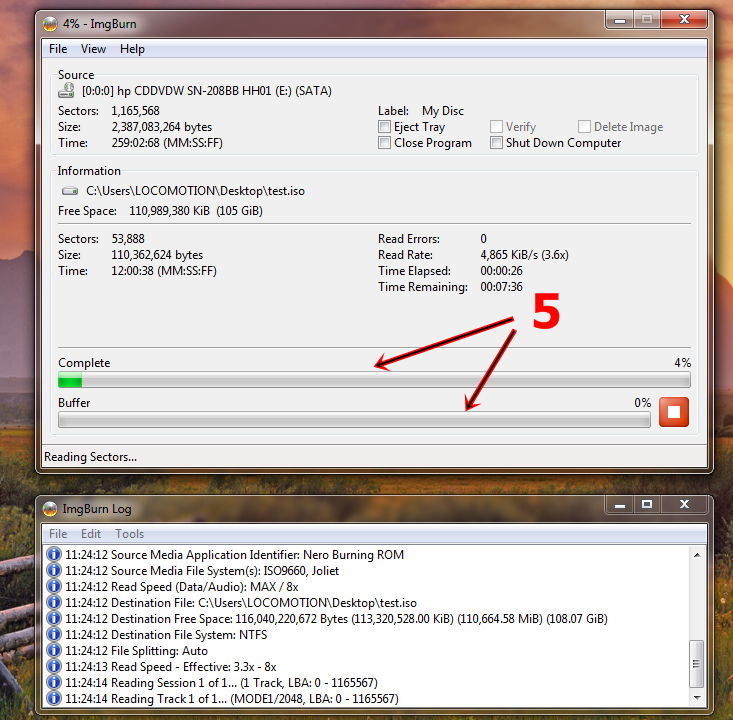
Task: Open the Help menu in ImgBurn
Action: point(132,49)
